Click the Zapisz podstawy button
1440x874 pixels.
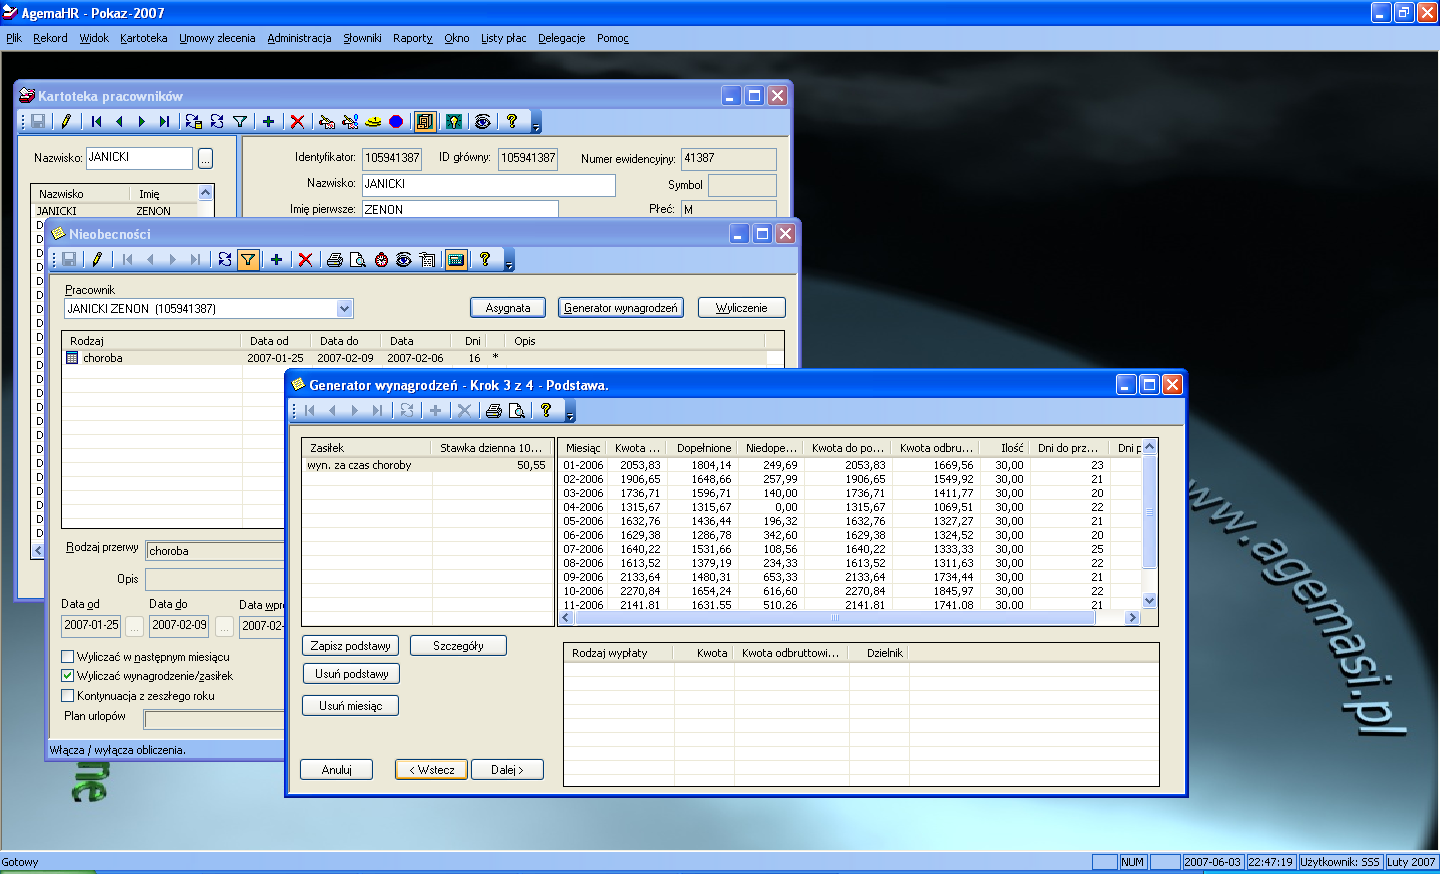350,646
